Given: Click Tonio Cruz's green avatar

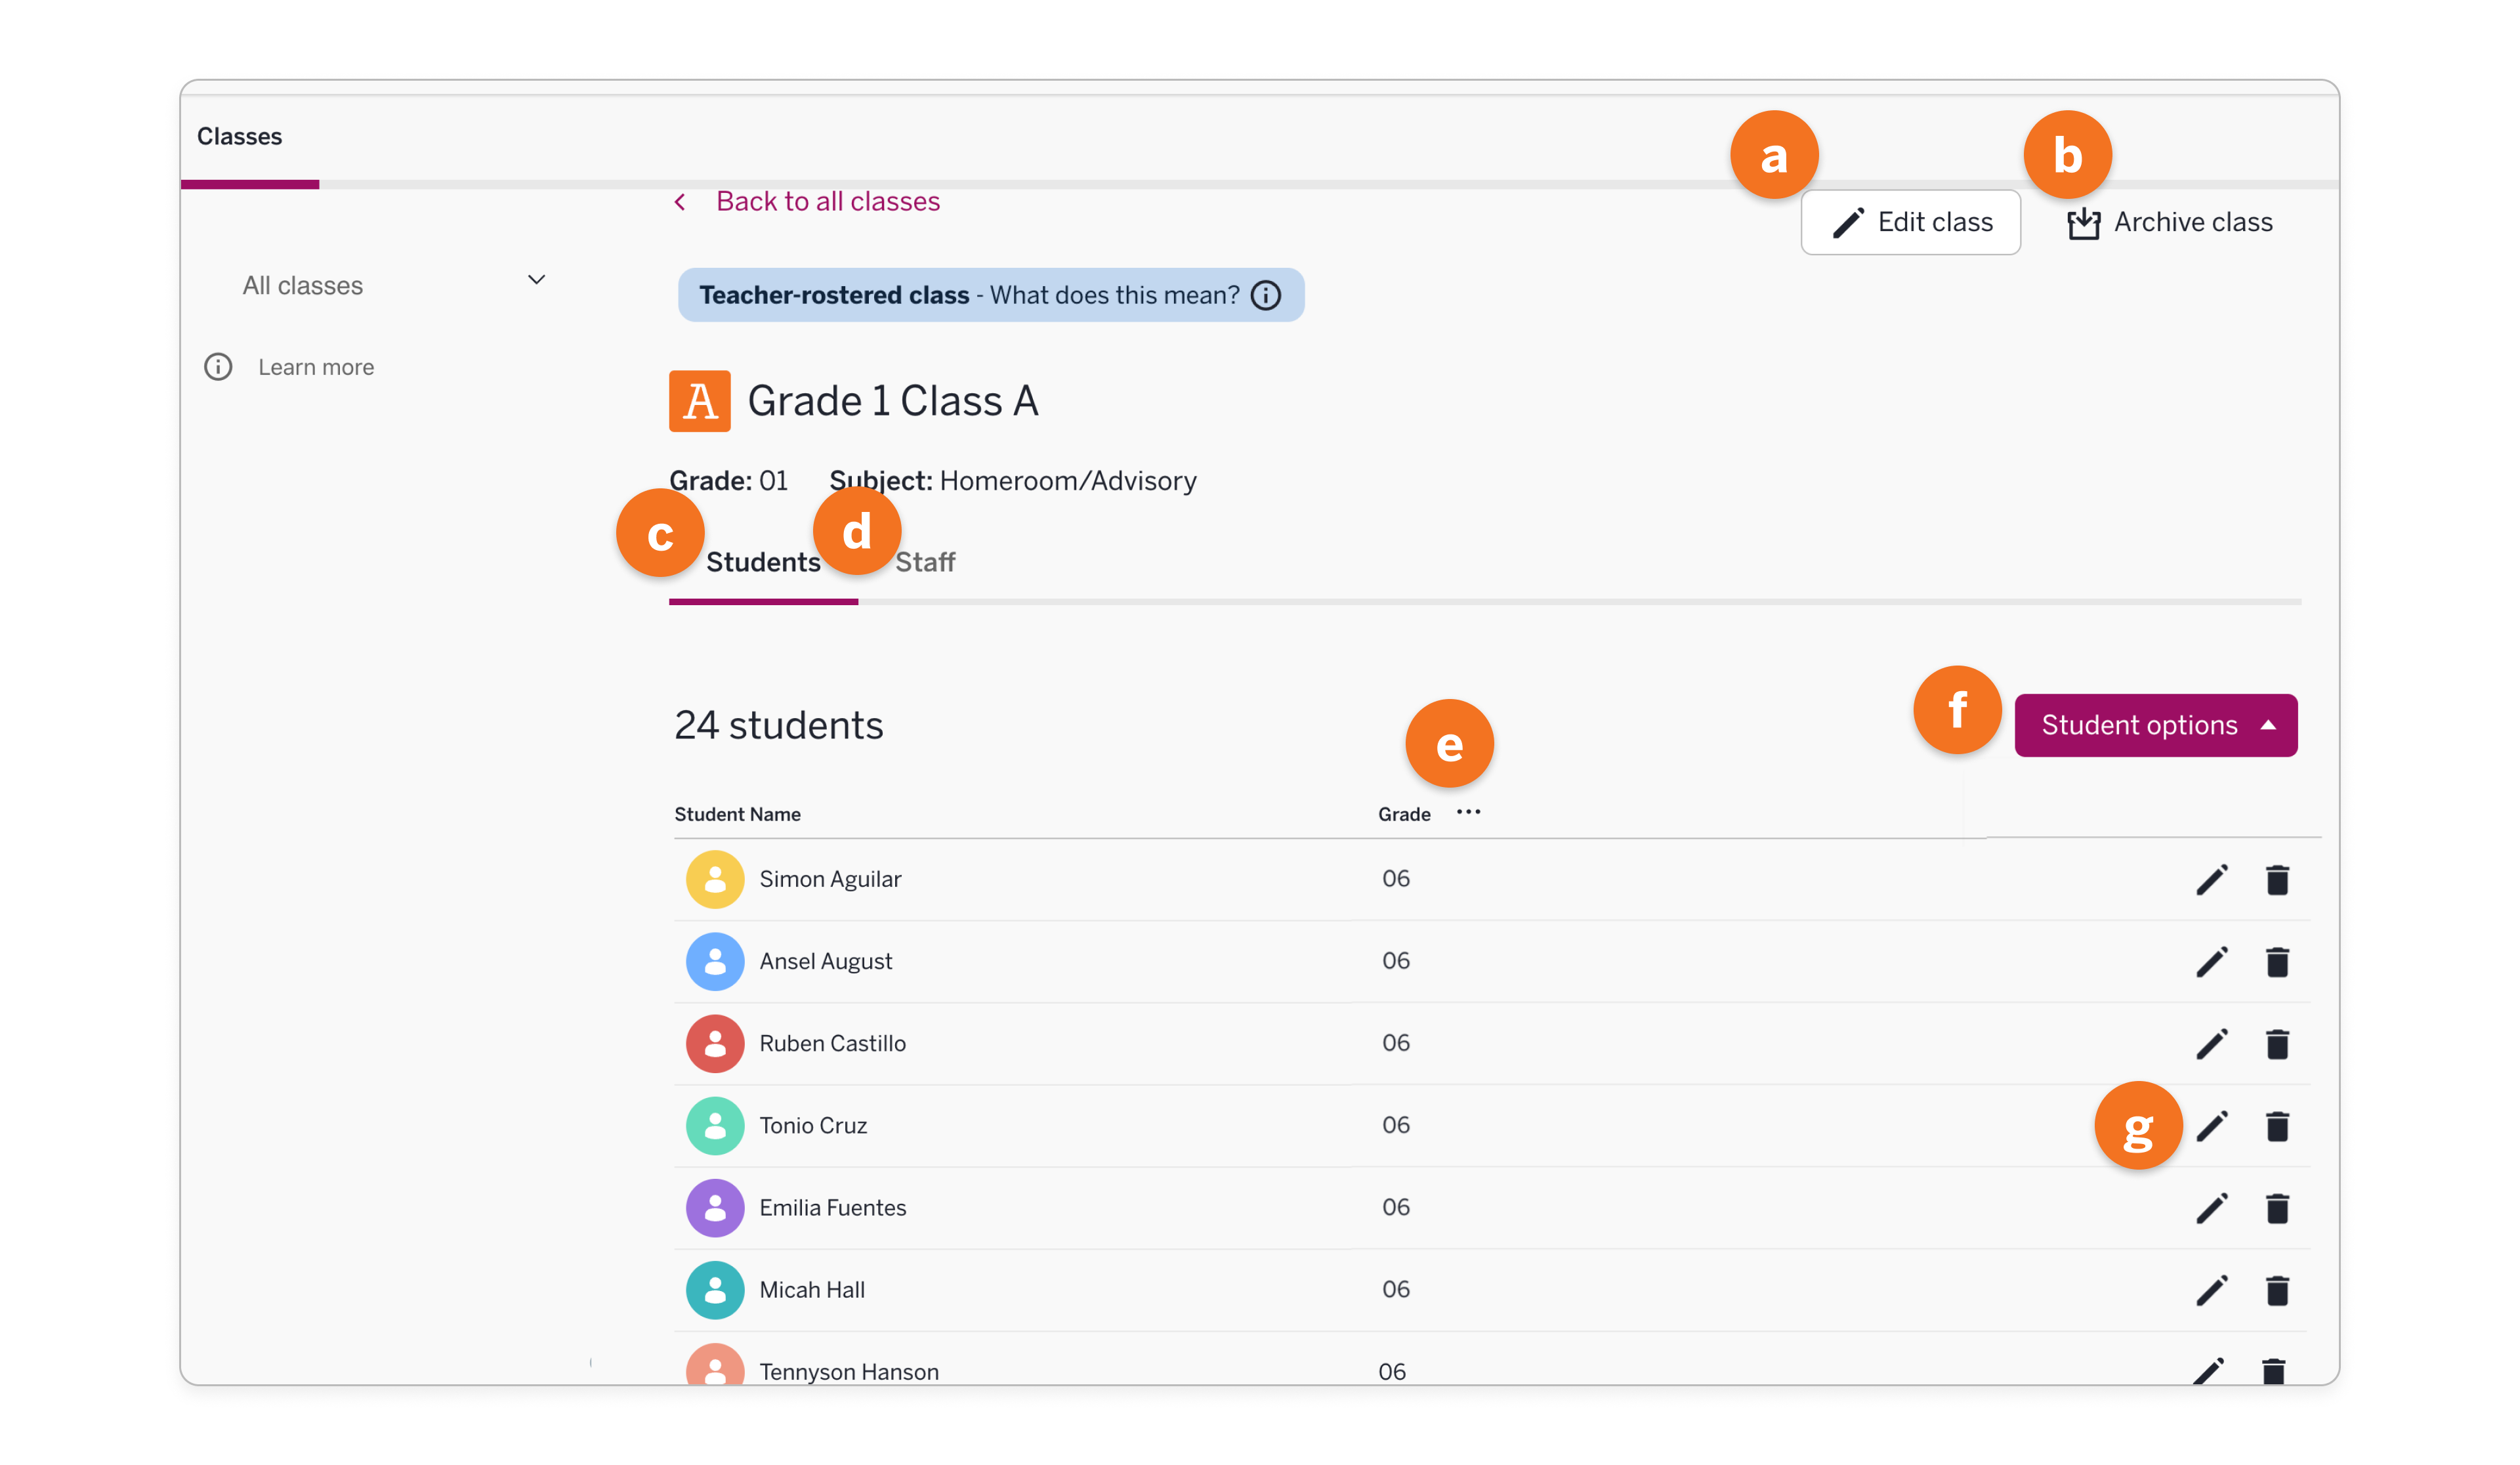Looking at the screenshot, I should pyautogui.click(x=715, y=1125).
